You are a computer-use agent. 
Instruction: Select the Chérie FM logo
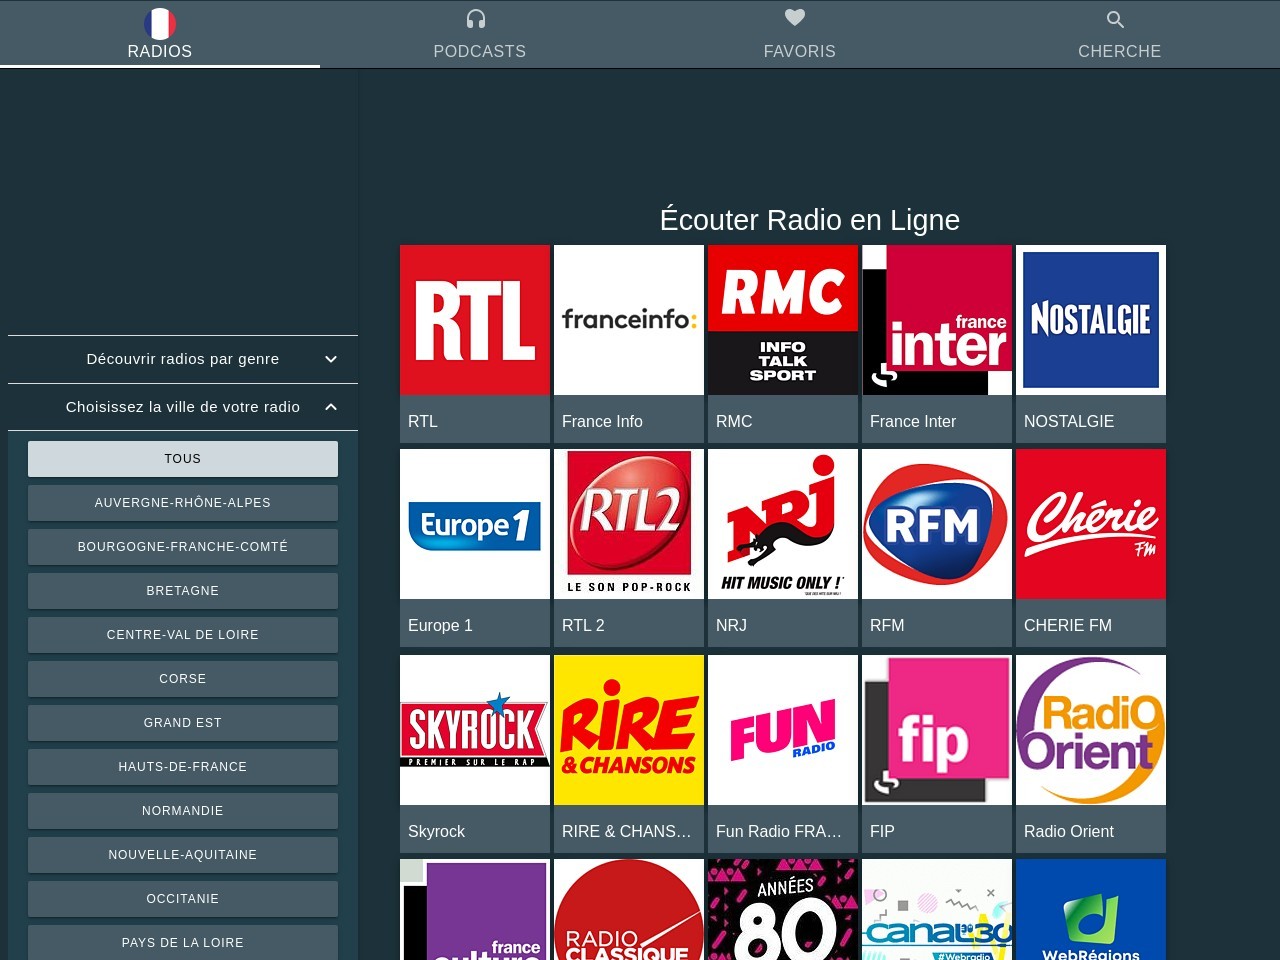(1091, 524)
